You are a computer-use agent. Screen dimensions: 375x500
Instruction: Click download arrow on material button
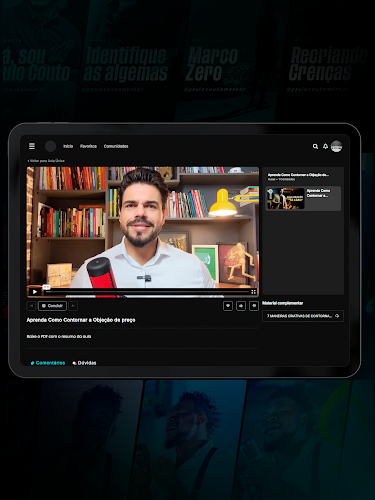(x=337, y=316)
